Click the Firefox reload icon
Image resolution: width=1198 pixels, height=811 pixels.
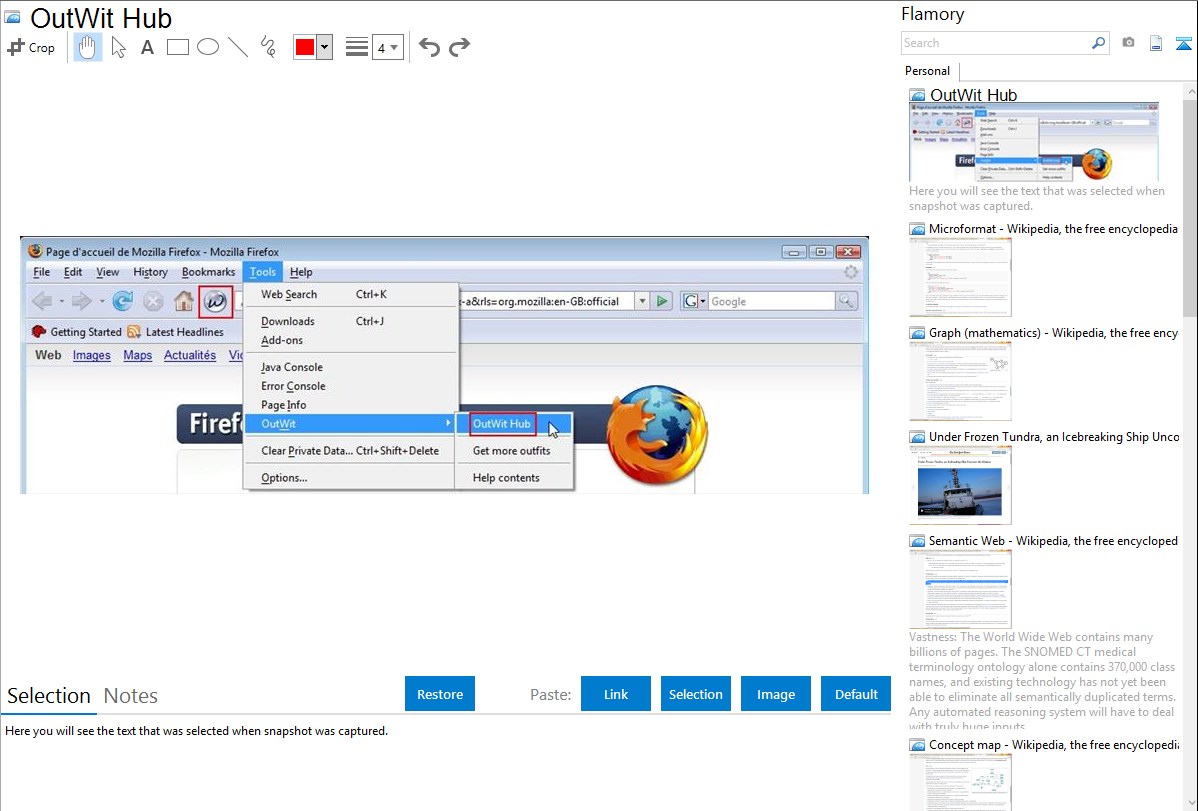pyautogui.click(x=122, y=301)
